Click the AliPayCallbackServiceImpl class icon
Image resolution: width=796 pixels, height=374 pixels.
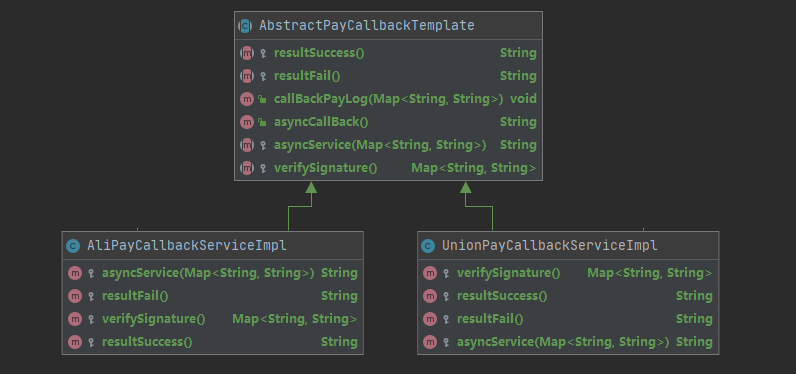click(73, 246)
